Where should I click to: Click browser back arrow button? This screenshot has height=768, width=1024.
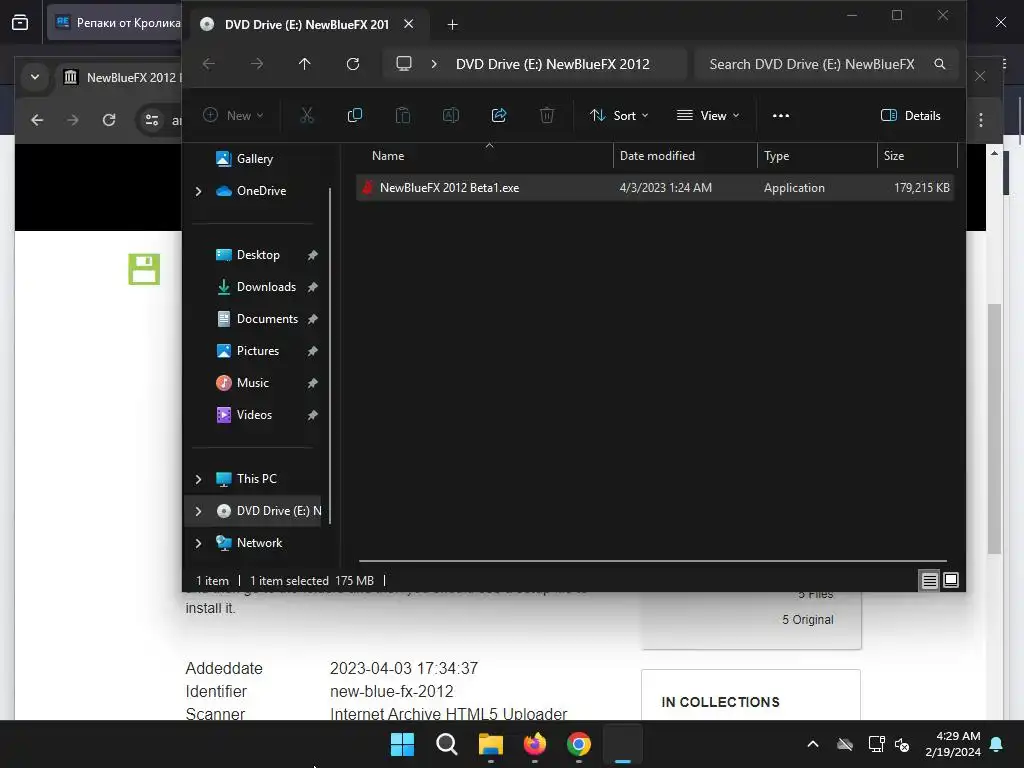coord(37,120)
